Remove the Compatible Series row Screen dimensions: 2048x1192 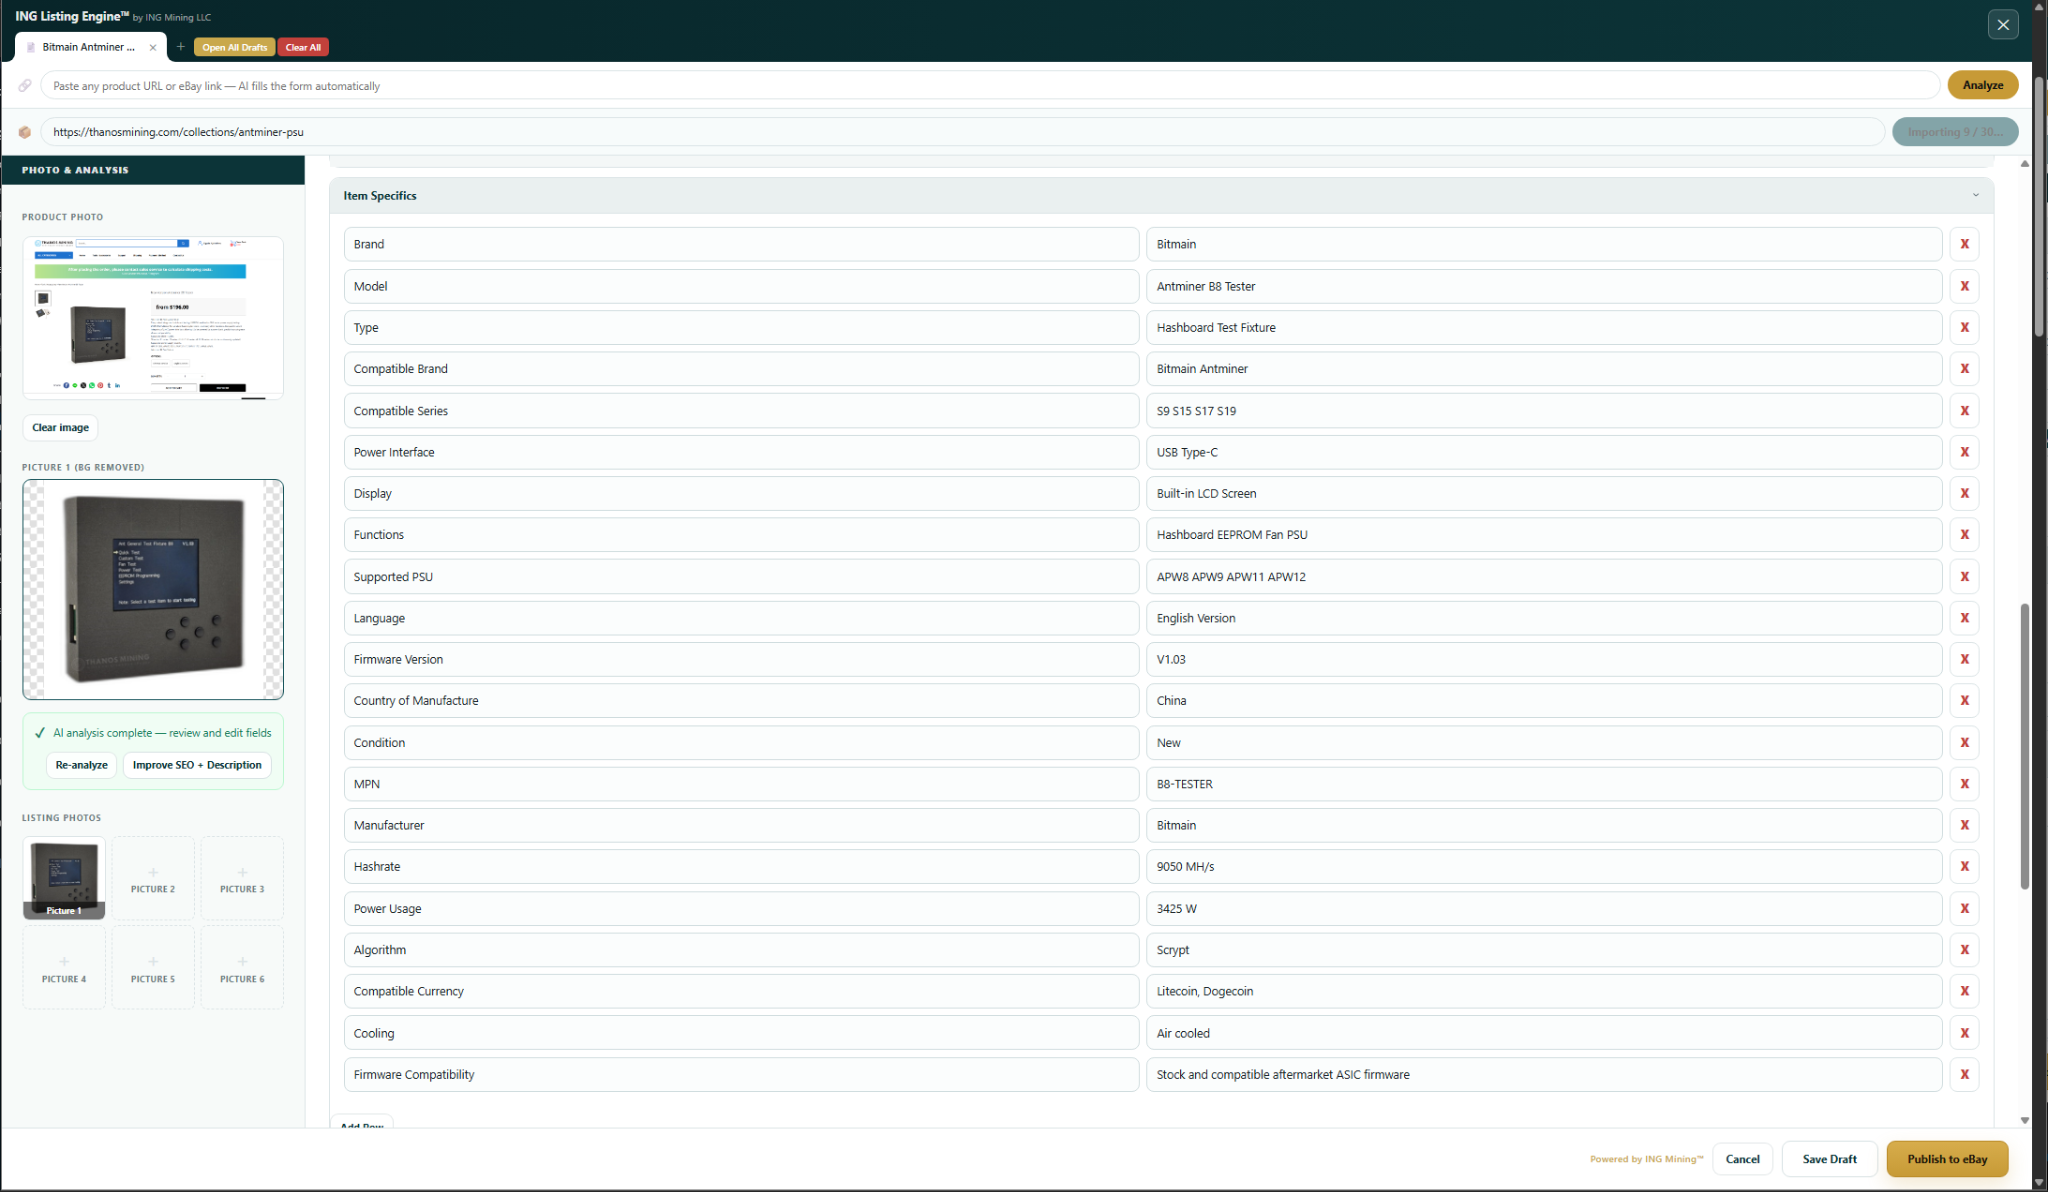click(1964, 411)
